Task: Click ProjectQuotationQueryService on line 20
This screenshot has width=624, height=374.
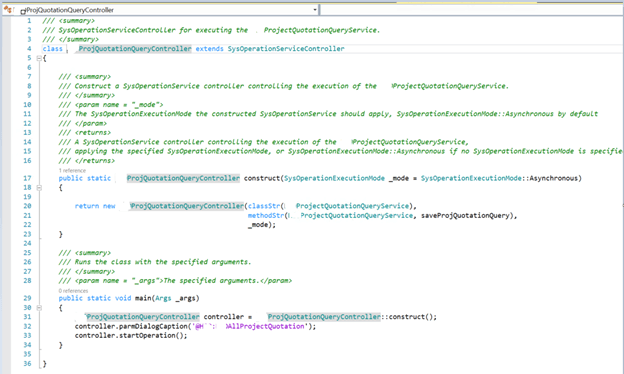Action: pyautogui.click(x=352, y=206)
